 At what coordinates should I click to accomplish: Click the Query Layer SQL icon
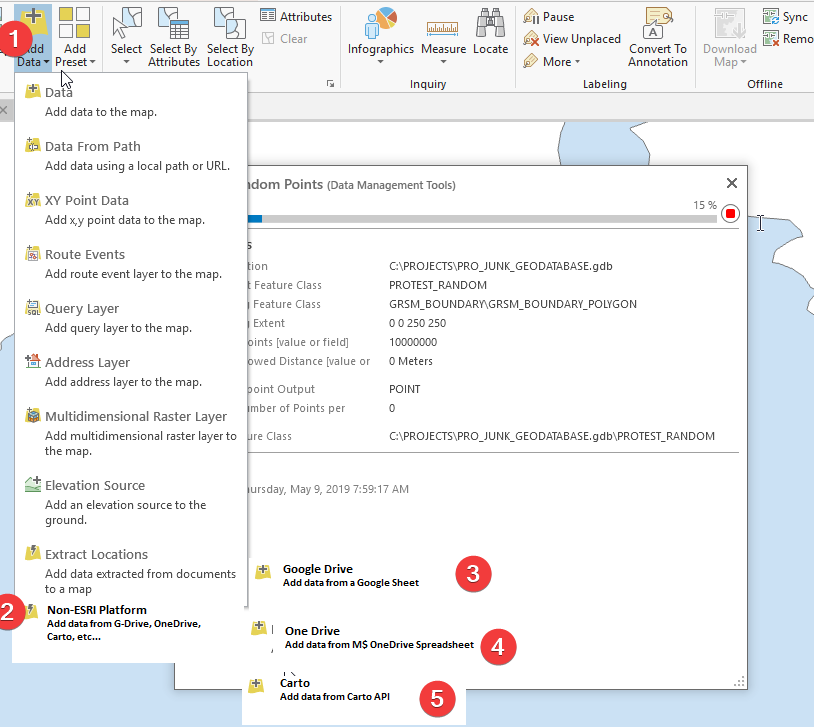point(33,307)
